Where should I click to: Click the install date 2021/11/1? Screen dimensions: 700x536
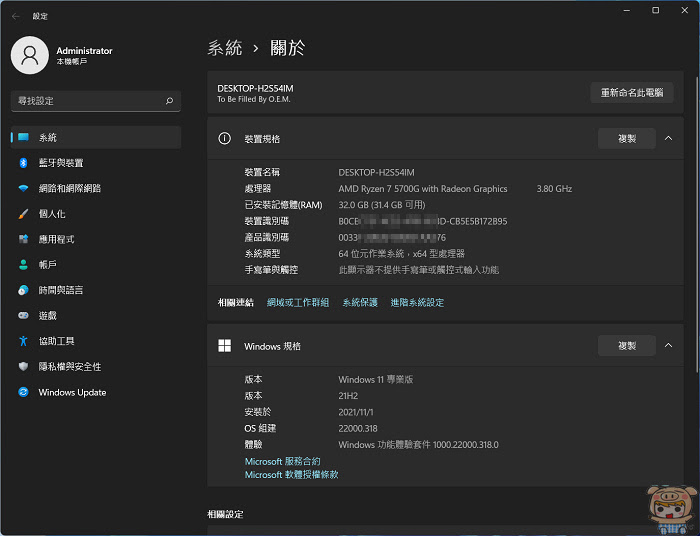[356, 412]
